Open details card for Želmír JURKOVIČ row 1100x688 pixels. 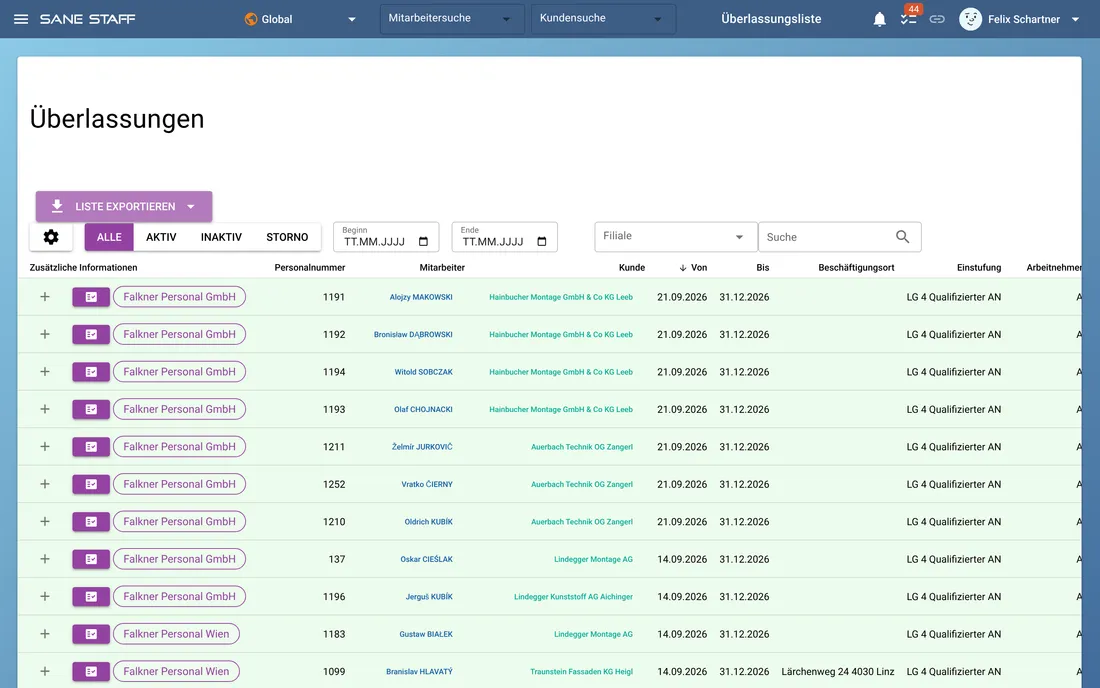coord(91,447)
